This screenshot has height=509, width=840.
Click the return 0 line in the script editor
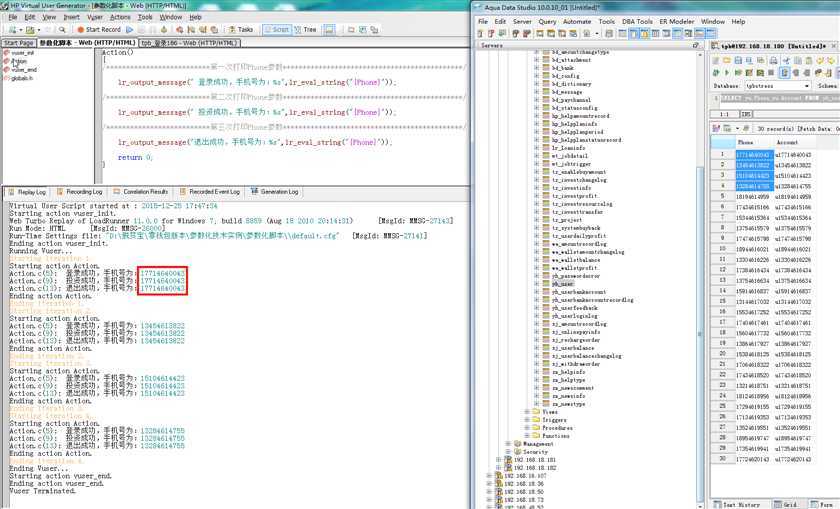[135, 158]
